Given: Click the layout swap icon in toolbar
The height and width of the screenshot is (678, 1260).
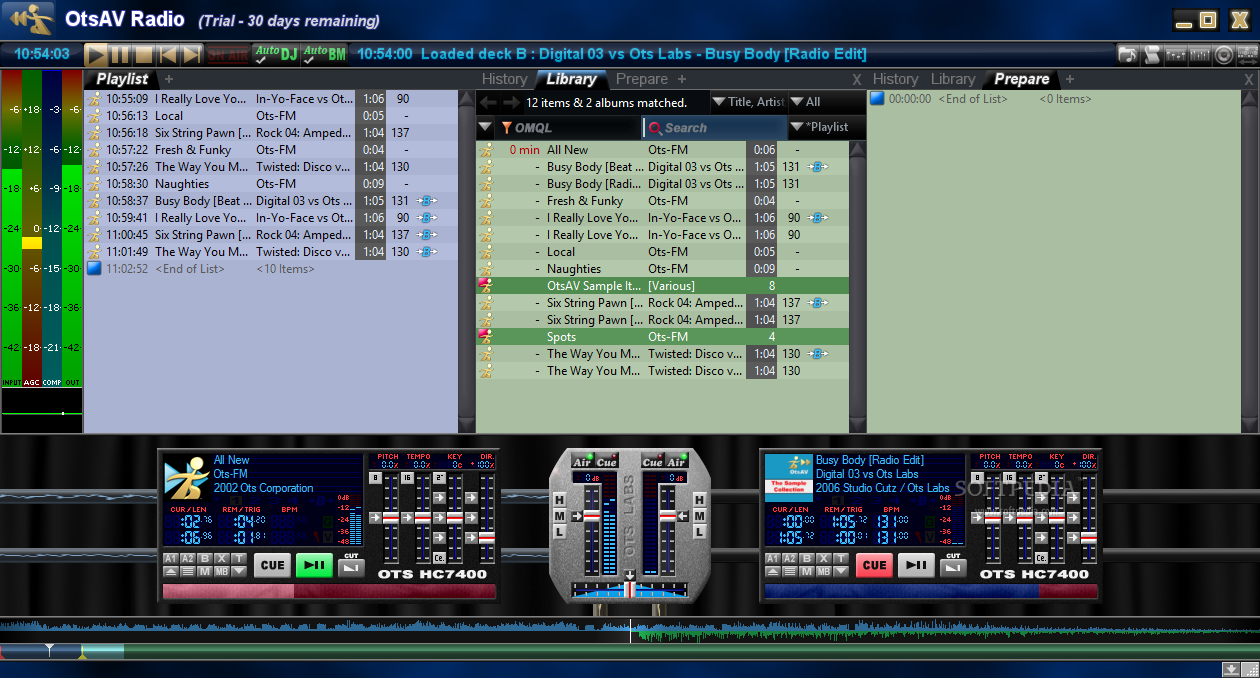Looking at the screenshot, I should tap(1246, 55).
